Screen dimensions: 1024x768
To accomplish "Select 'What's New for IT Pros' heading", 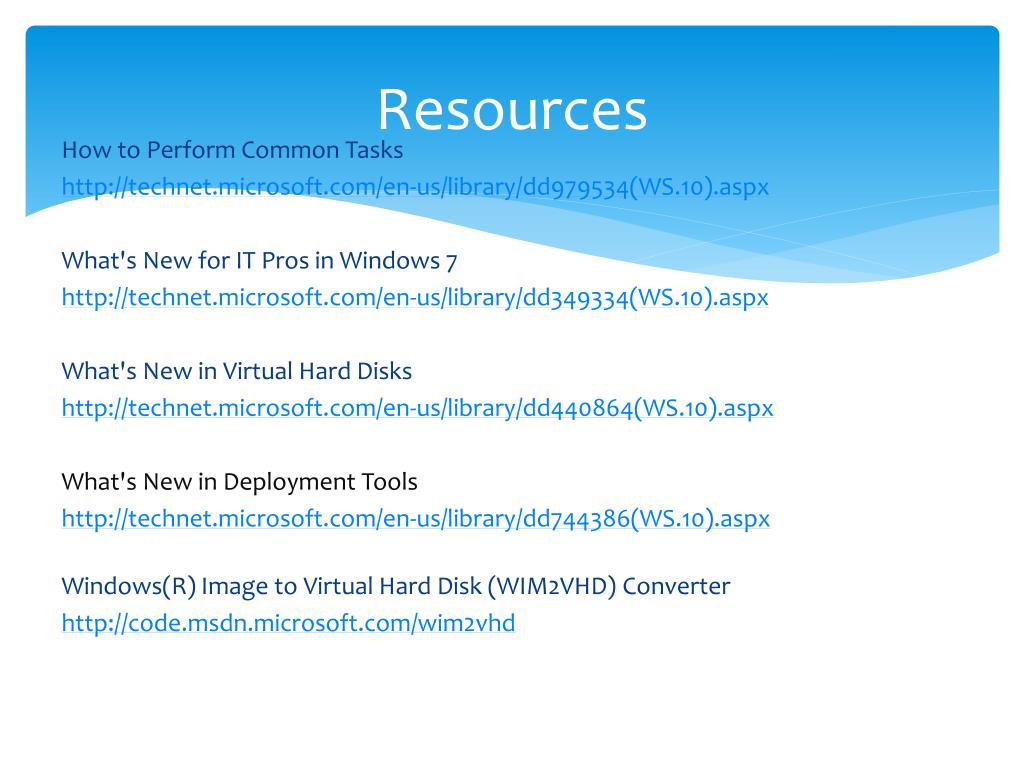I will coord(259,261).
